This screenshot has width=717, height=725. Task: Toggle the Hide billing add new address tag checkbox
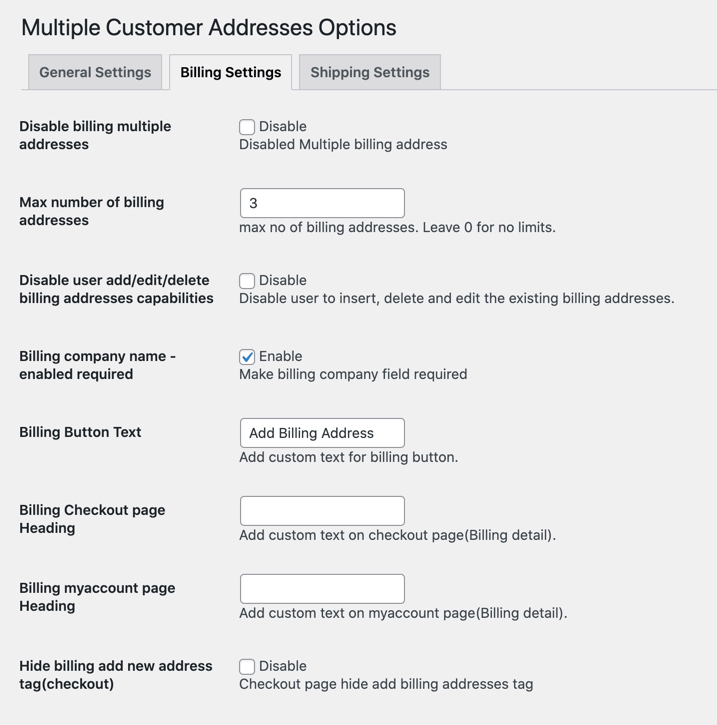click(247, 667)
